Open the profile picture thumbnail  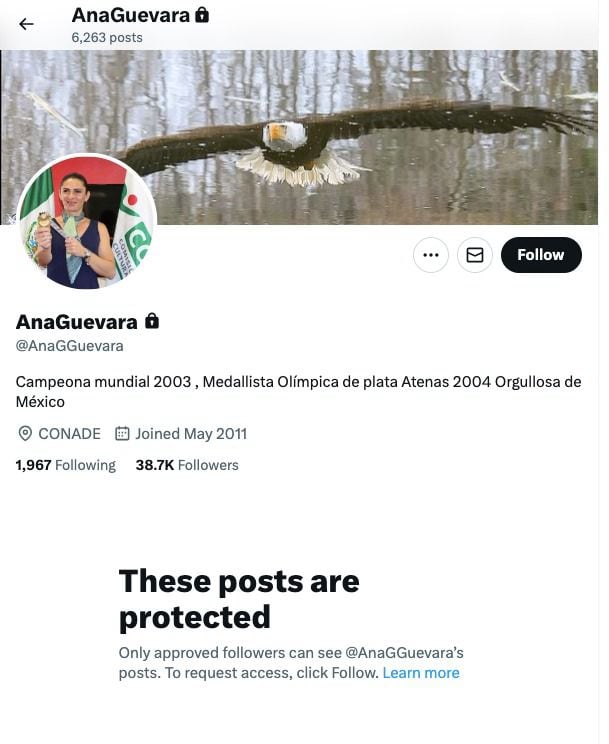[86, 222]
